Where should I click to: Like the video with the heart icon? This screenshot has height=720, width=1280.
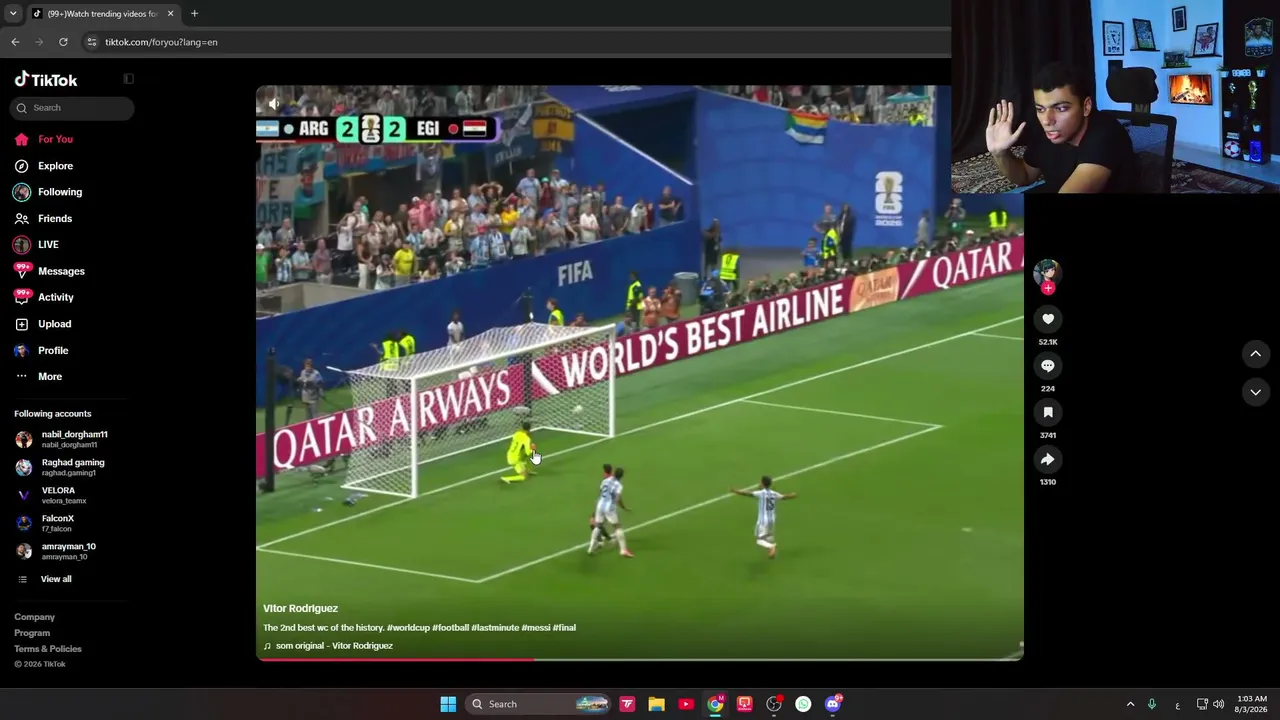click(1048, 319)
